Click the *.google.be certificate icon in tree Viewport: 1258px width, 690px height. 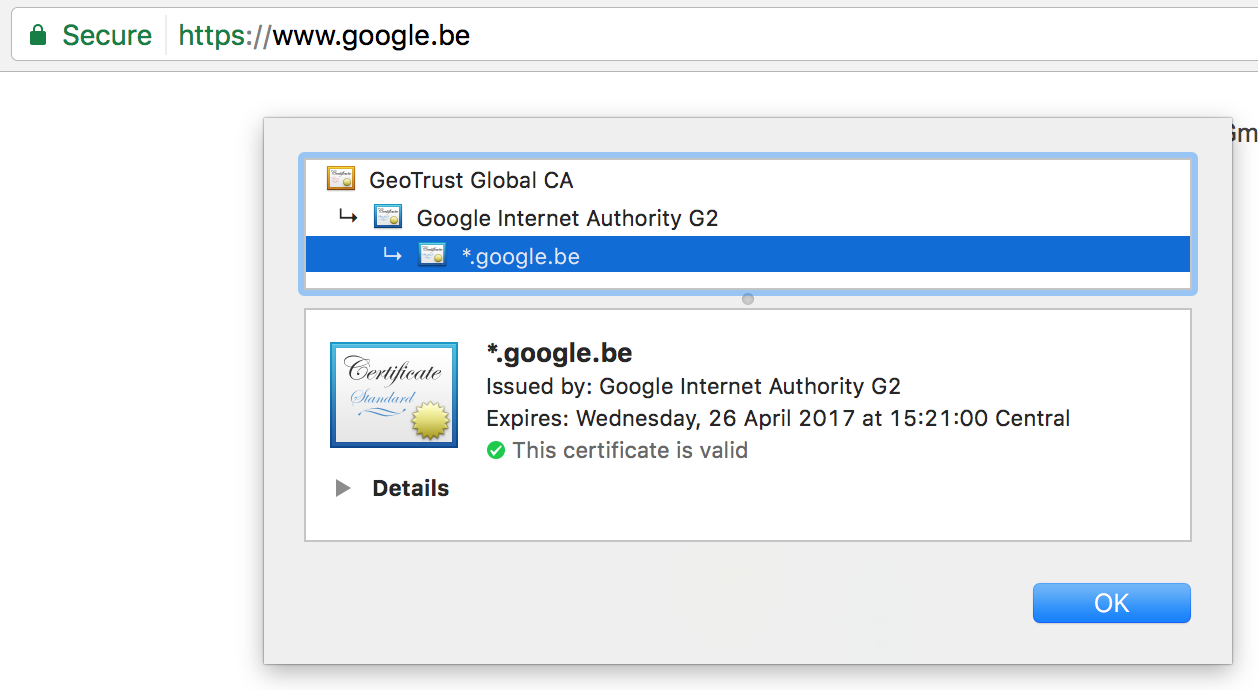tap(432, 255)
